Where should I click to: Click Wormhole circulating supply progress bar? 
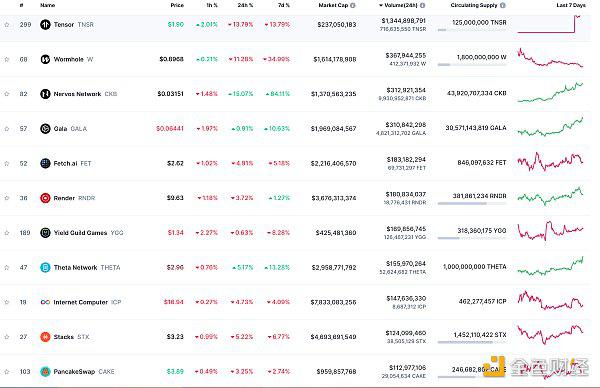coord(472,65)
